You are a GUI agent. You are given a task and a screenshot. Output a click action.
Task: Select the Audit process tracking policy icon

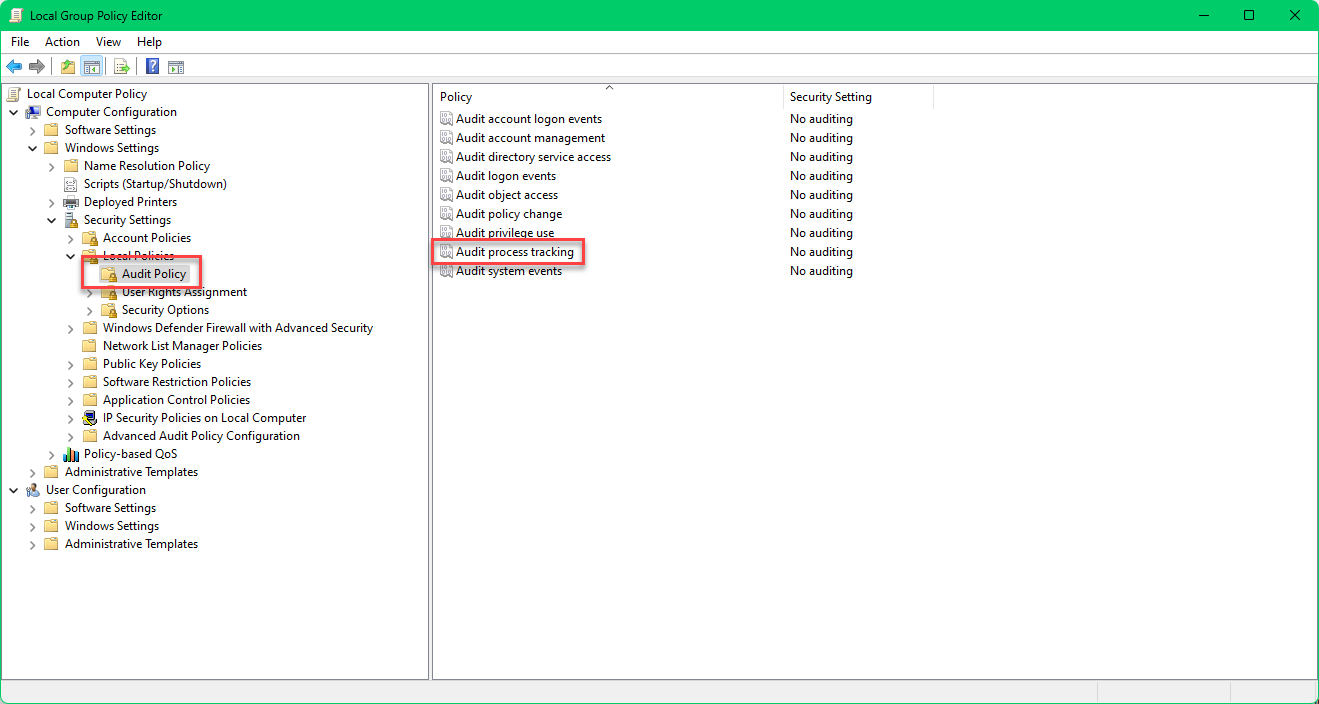tap(446, 252)
